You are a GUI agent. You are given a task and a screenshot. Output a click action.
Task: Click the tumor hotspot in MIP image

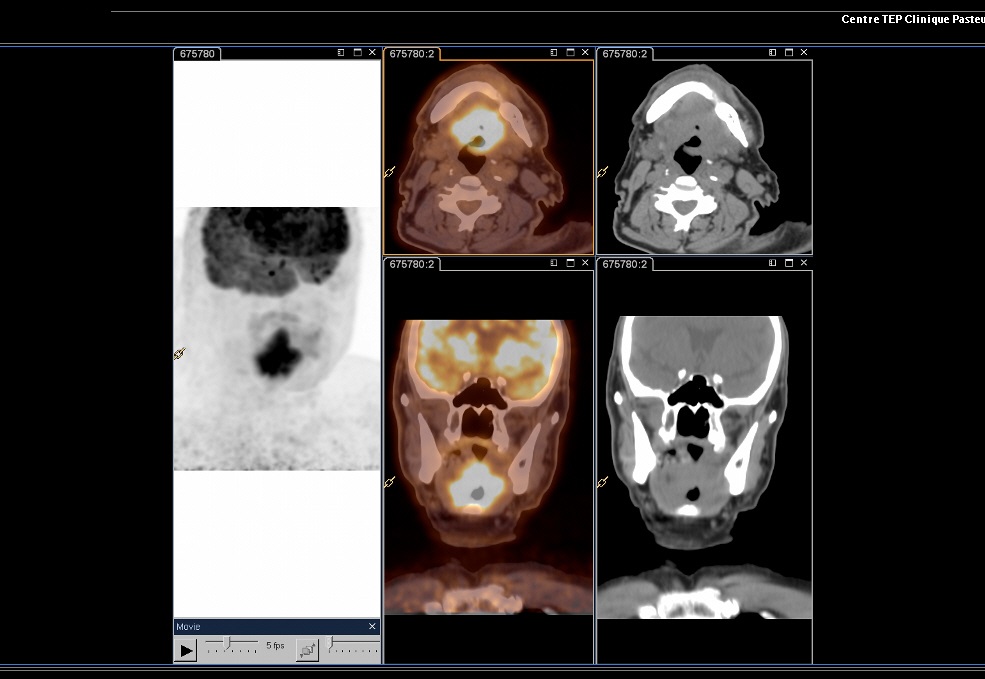coord(278,354)
